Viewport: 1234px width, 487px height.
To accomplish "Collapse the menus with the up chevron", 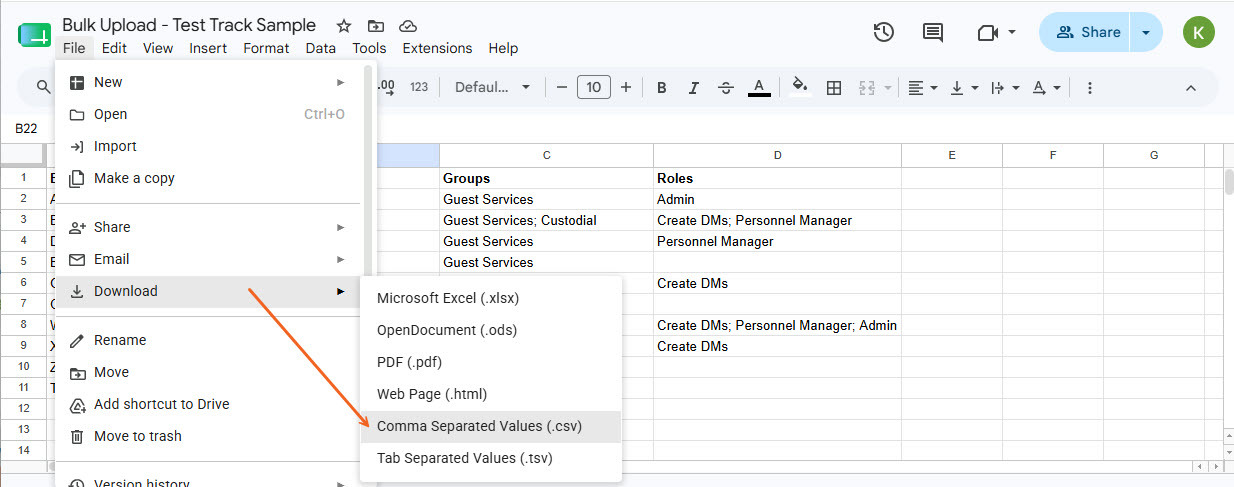I will pos(1191,88).
